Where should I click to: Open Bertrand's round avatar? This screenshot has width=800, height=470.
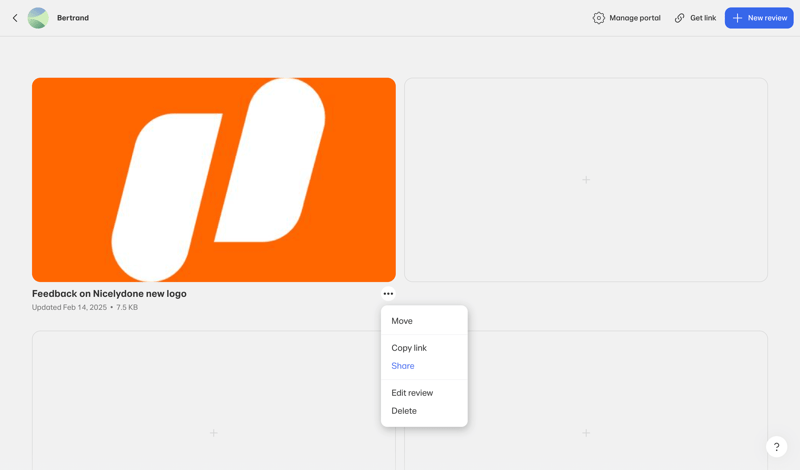tap(38, 18)
